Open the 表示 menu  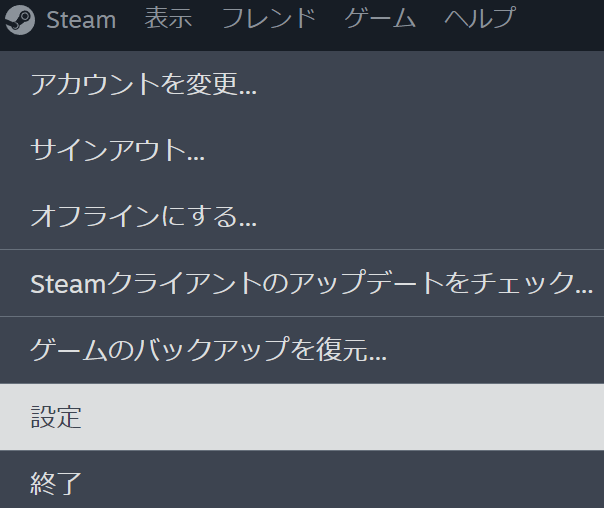(x=168, y=19)
